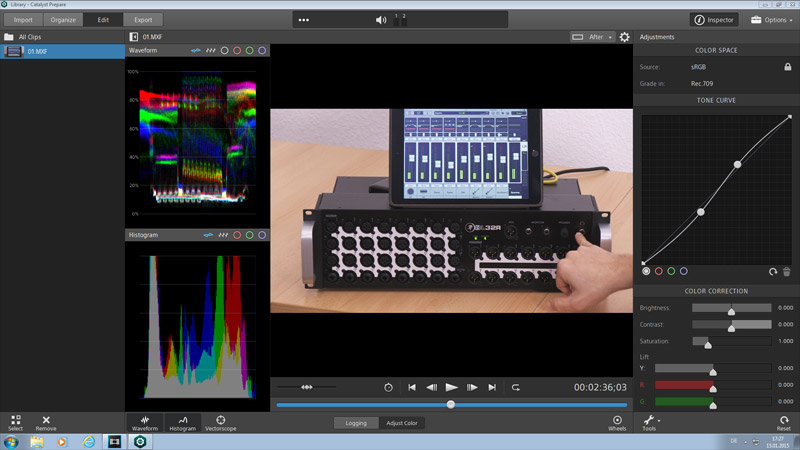Screen dimensions: 800x450
Task: Click the Remove clip icon
Action: pyautogui.click(x=46, y=421)
